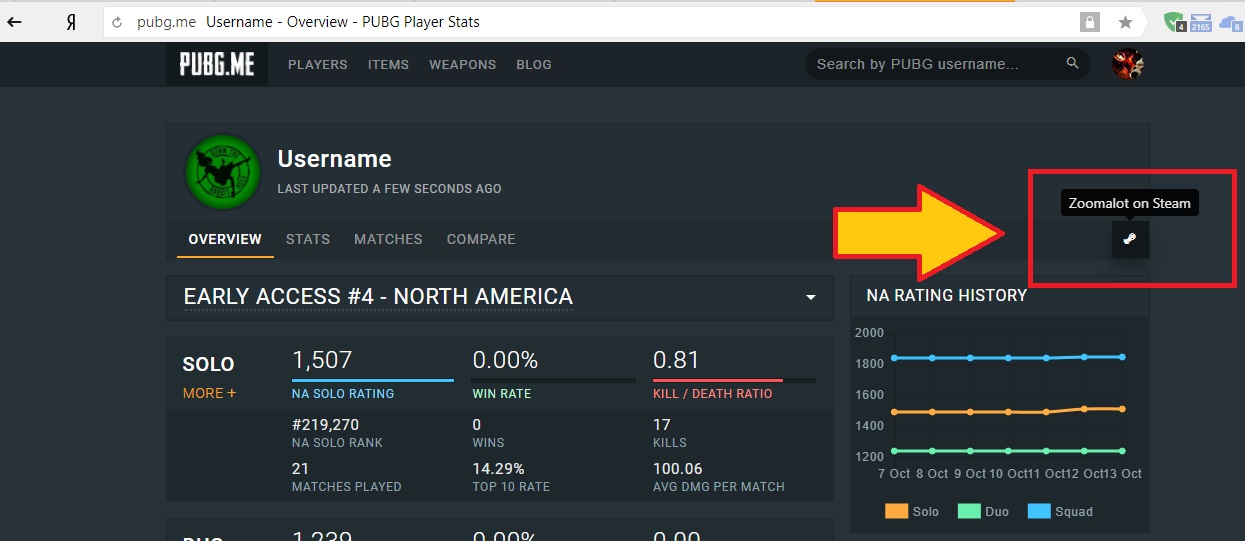Click the Steam profile link icon
This screenshot has height=541, width=1245.
tap(1130, 239)
